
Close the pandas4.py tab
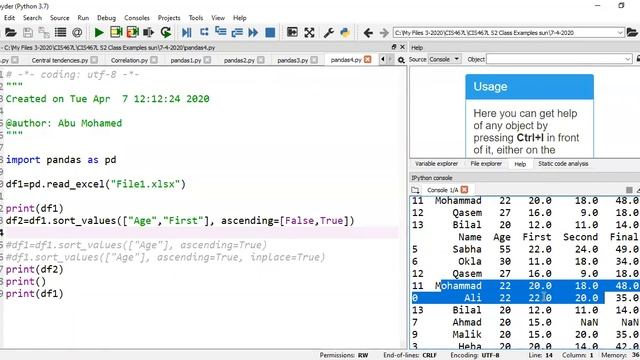point(367,60)
